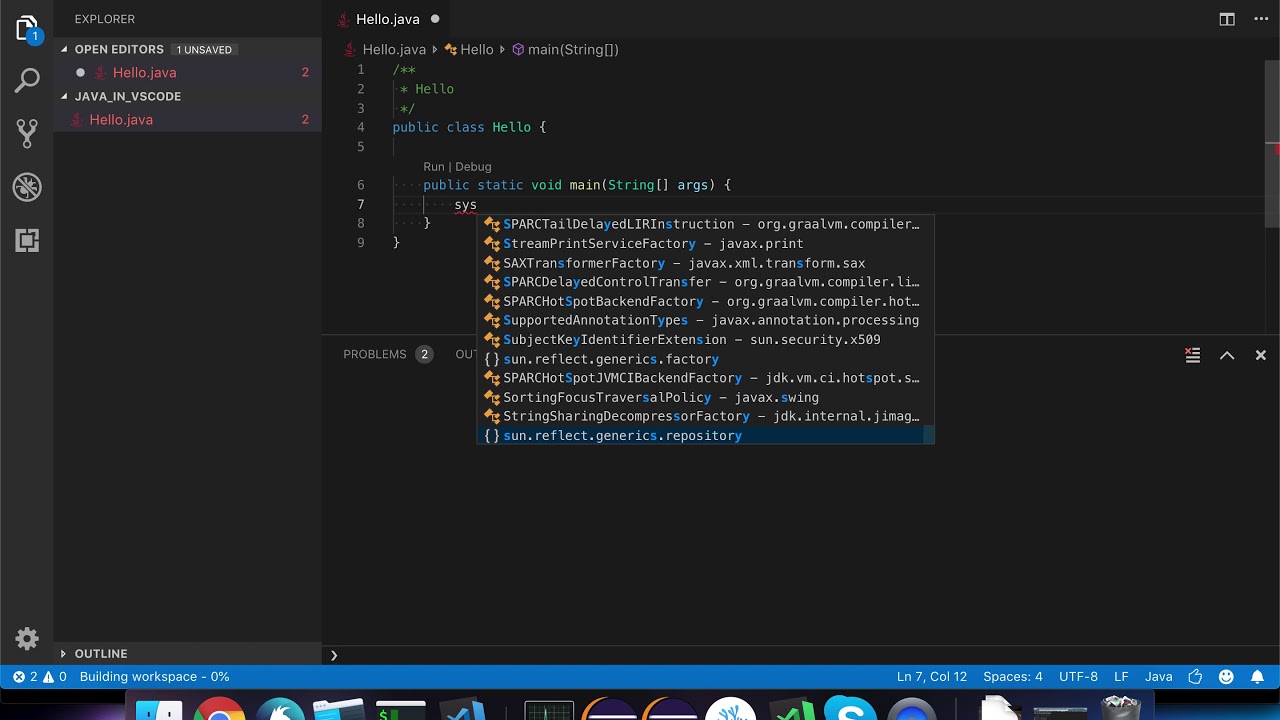The height and width of the screenshot is (720, 1280).
Task: Click the Trash in the Dock
Action: (1121, 708)
